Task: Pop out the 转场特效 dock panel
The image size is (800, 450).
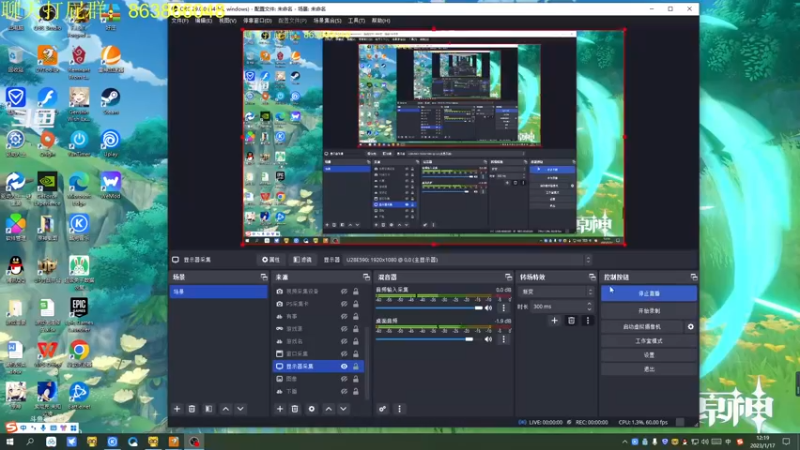Action: (x=592, y=277)
